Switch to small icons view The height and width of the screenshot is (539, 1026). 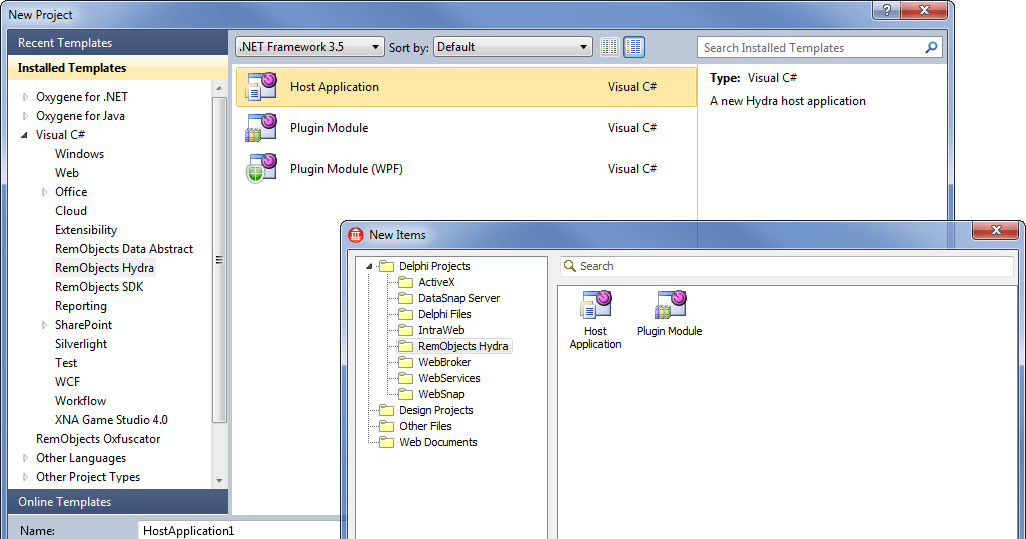click(x=610, y=47)
